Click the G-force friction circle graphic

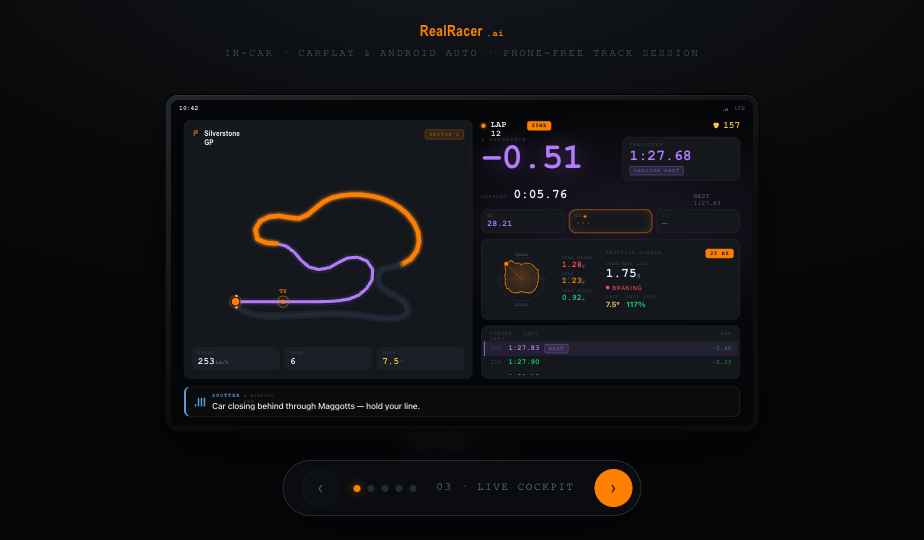(x=522, y=277)
